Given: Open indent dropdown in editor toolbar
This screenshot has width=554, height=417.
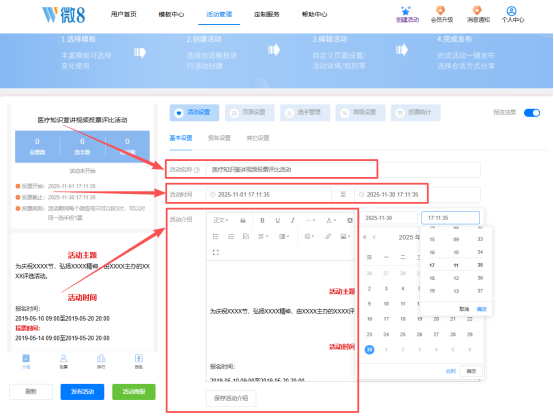Looking at the screenshot, I should [284, 236].
